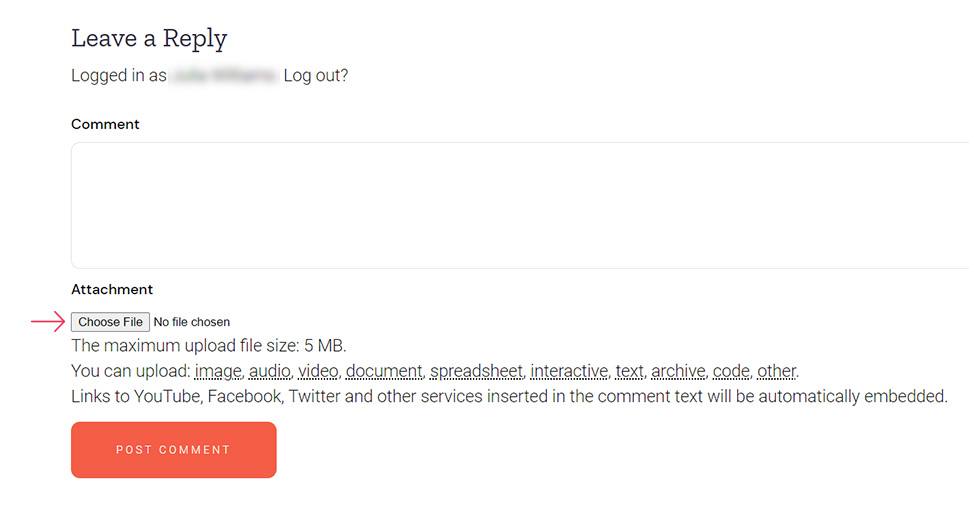Click the 'video' file type term
This screenshot has width=969, height=513.
click(x=319, y=371)
